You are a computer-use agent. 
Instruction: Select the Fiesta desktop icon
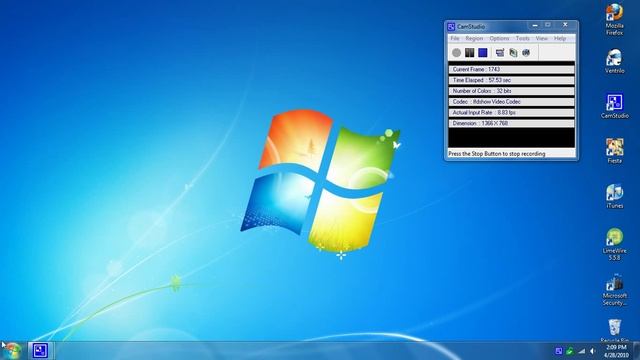pyautogui.click(x=614, y=151)
